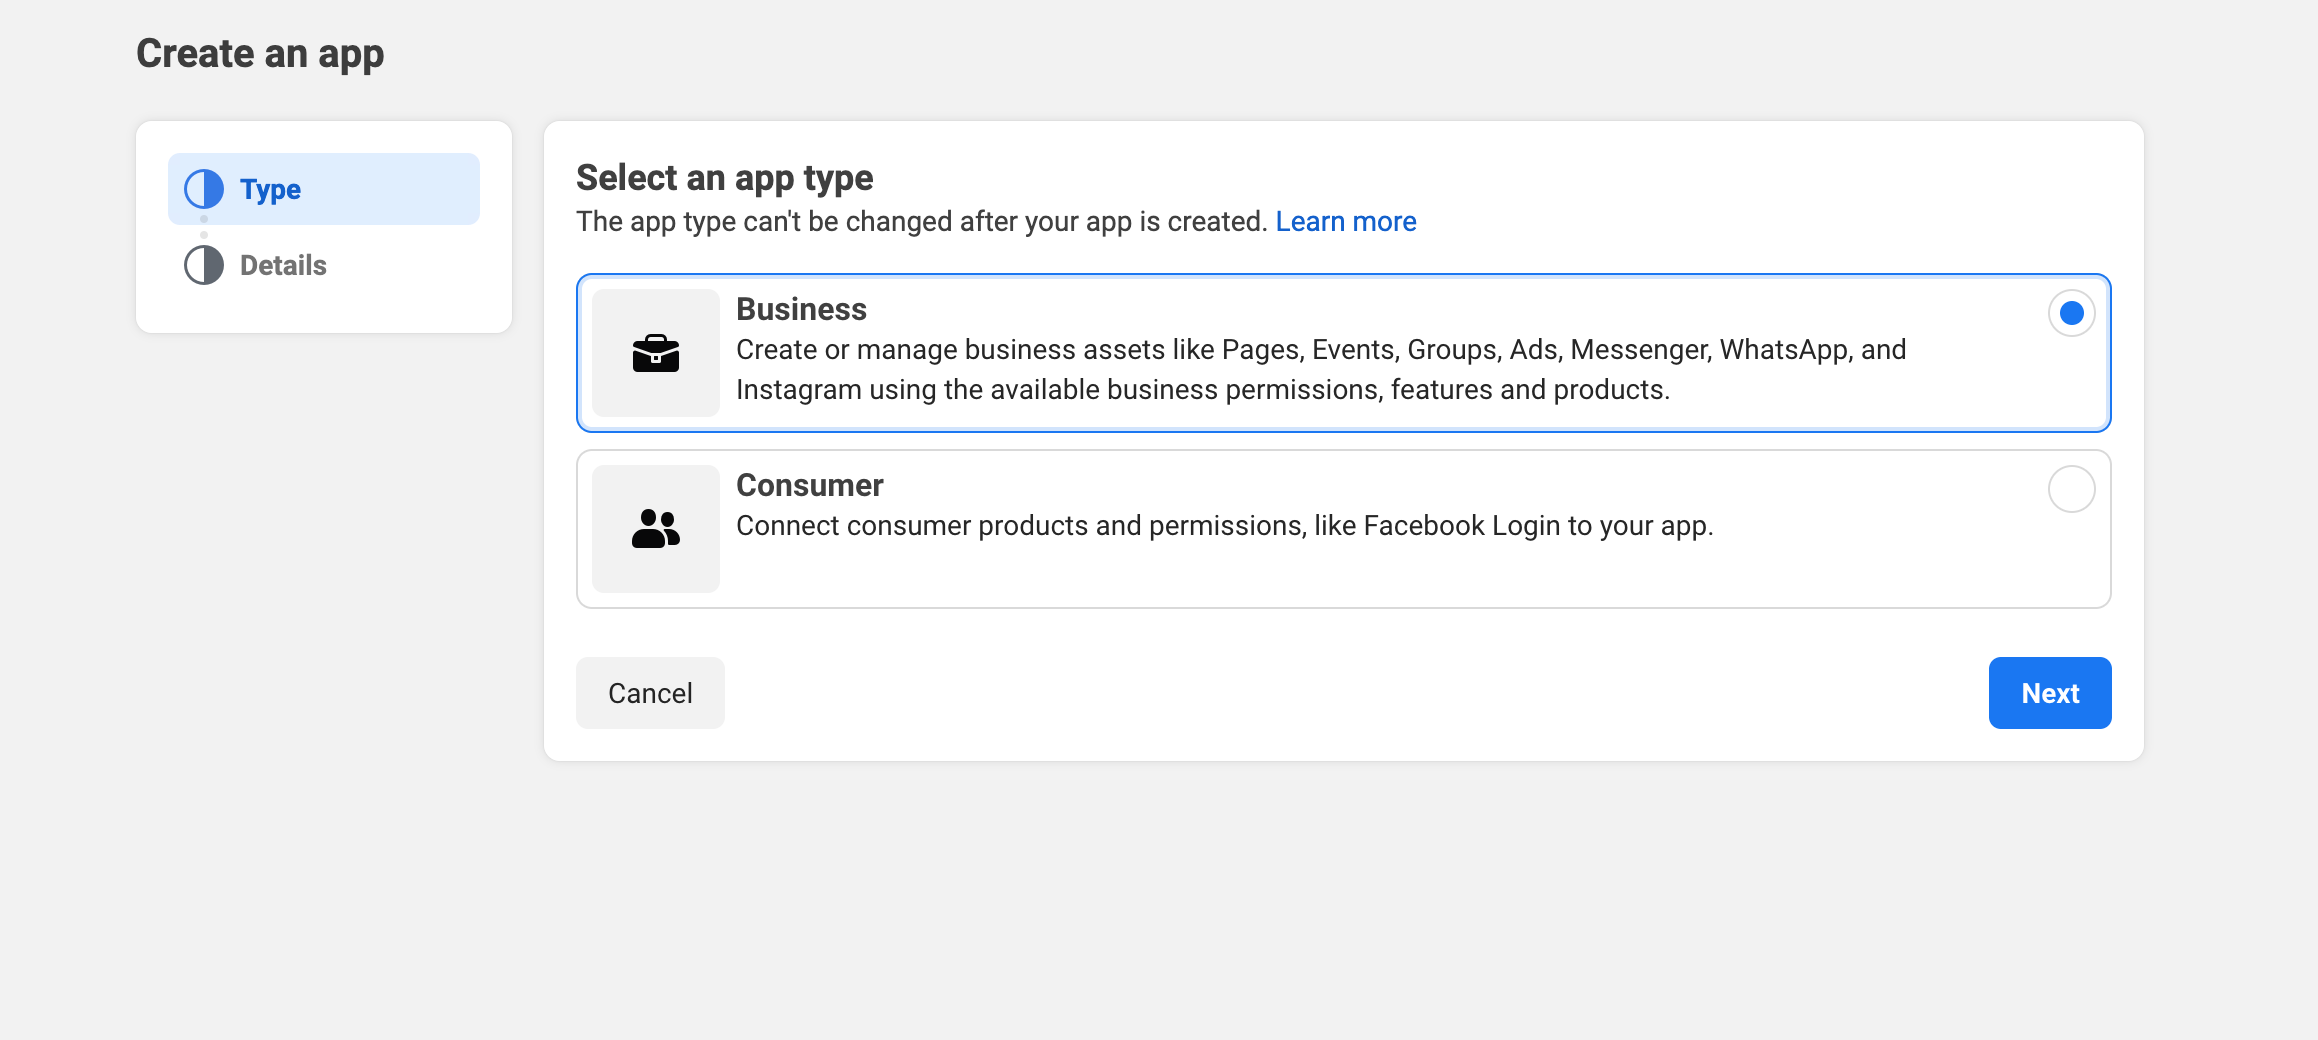The width and height of the screenshot is (2318, 1040).
Task: Click the people icon for Consumer
Action: point(655,529)
